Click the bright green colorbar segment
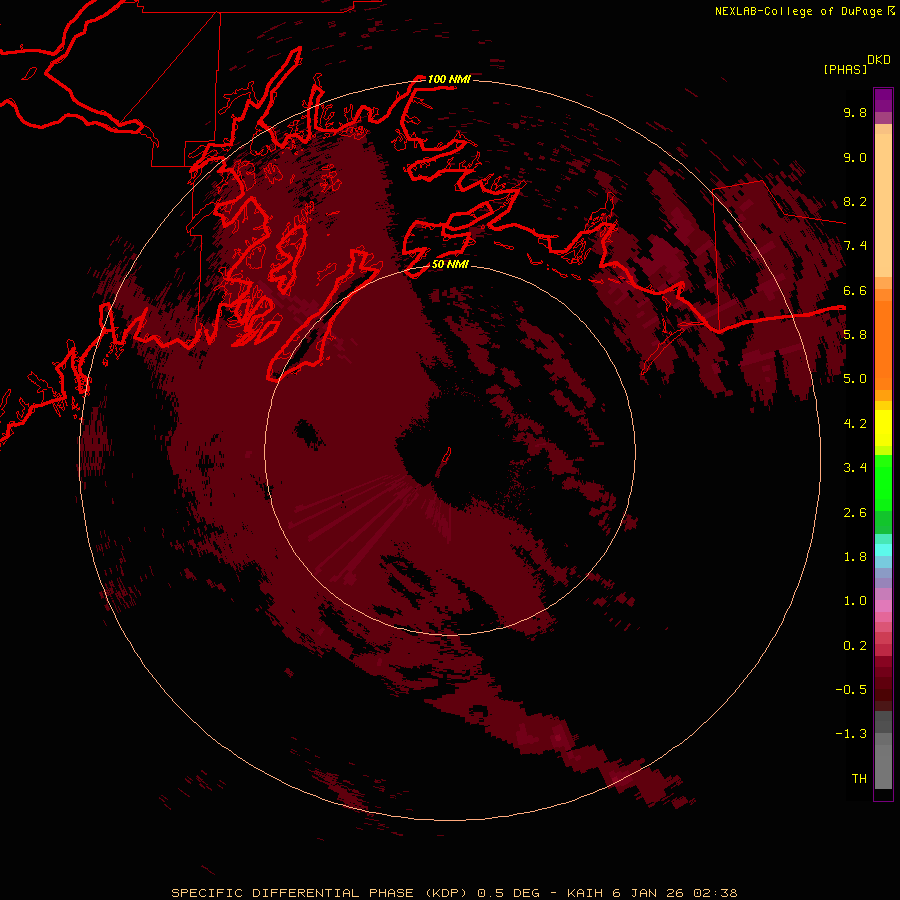Image resolution: width=900 pixels, height=900 pixels. coord(883,482)
